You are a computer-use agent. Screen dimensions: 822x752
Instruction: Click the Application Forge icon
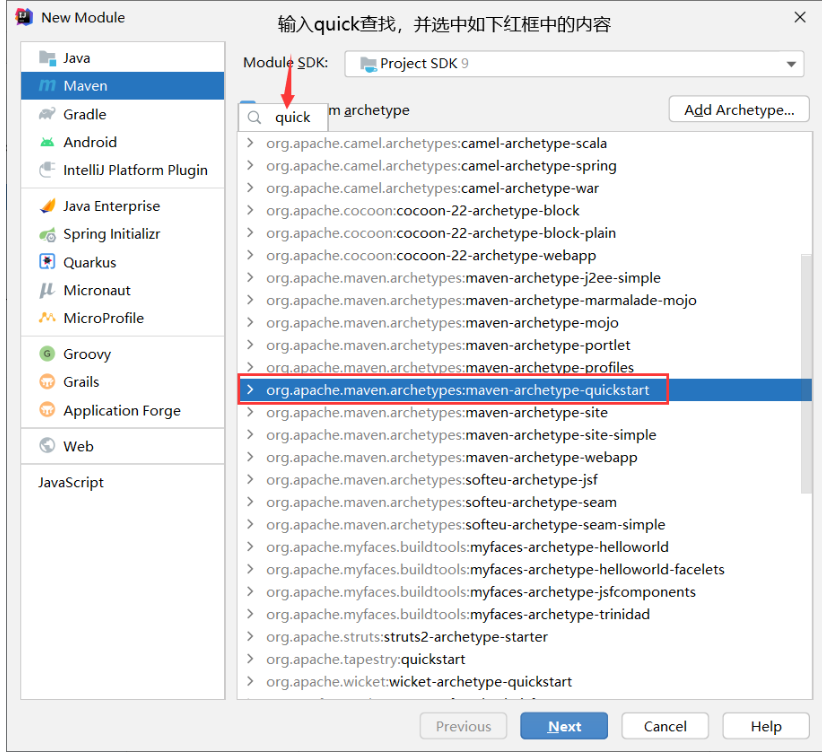[x=47, y=410]
